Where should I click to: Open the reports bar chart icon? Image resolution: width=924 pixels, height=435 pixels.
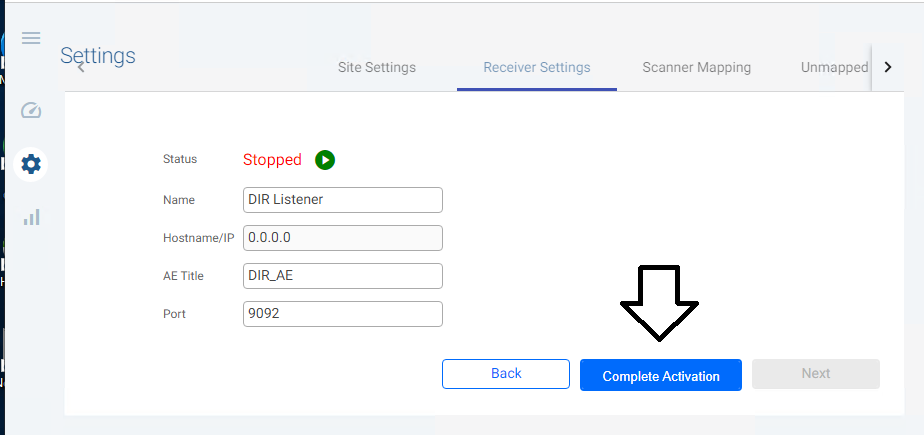point(31,216)
